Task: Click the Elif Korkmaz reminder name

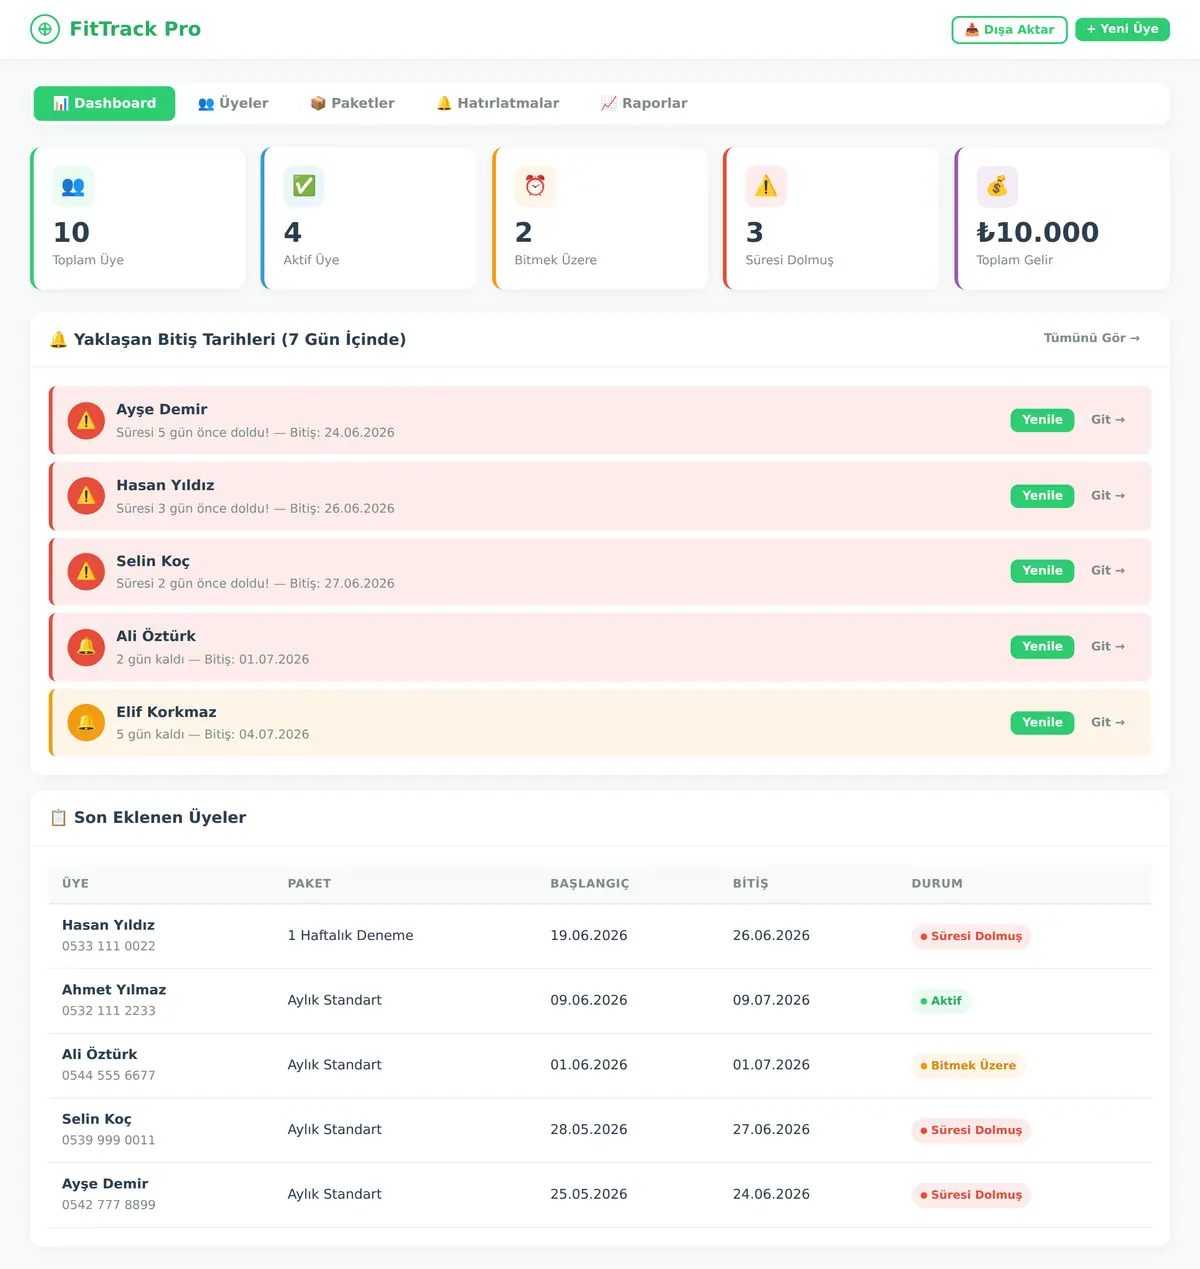Action: click(x=166, y=712)
